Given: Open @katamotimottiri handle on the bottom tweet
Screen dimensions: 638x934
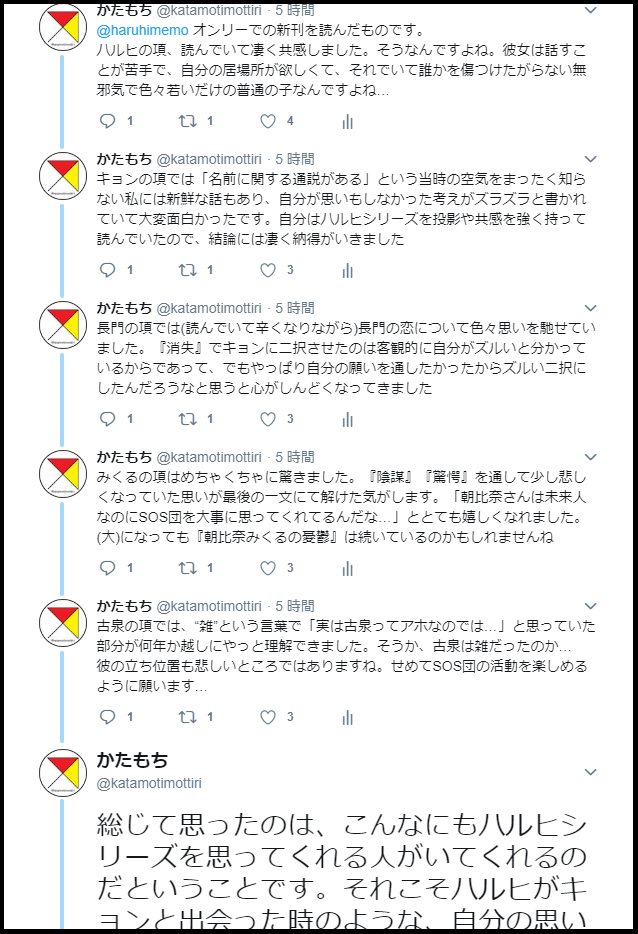Looking at the screenshot, I should coord(149,783).
